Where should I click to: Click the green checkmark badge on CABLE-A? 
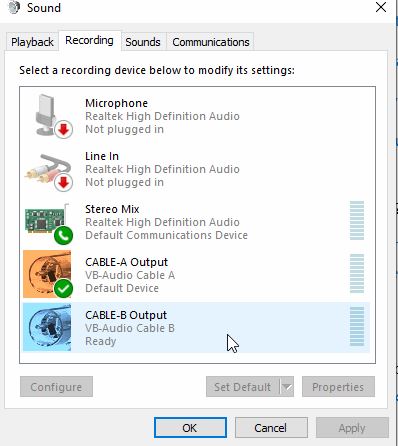[x=63, y=288]
